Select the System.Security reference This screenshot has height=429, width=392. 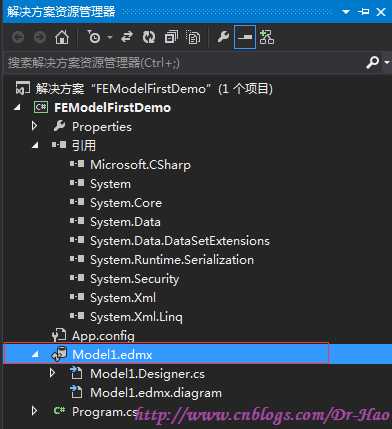pos(135,279)
